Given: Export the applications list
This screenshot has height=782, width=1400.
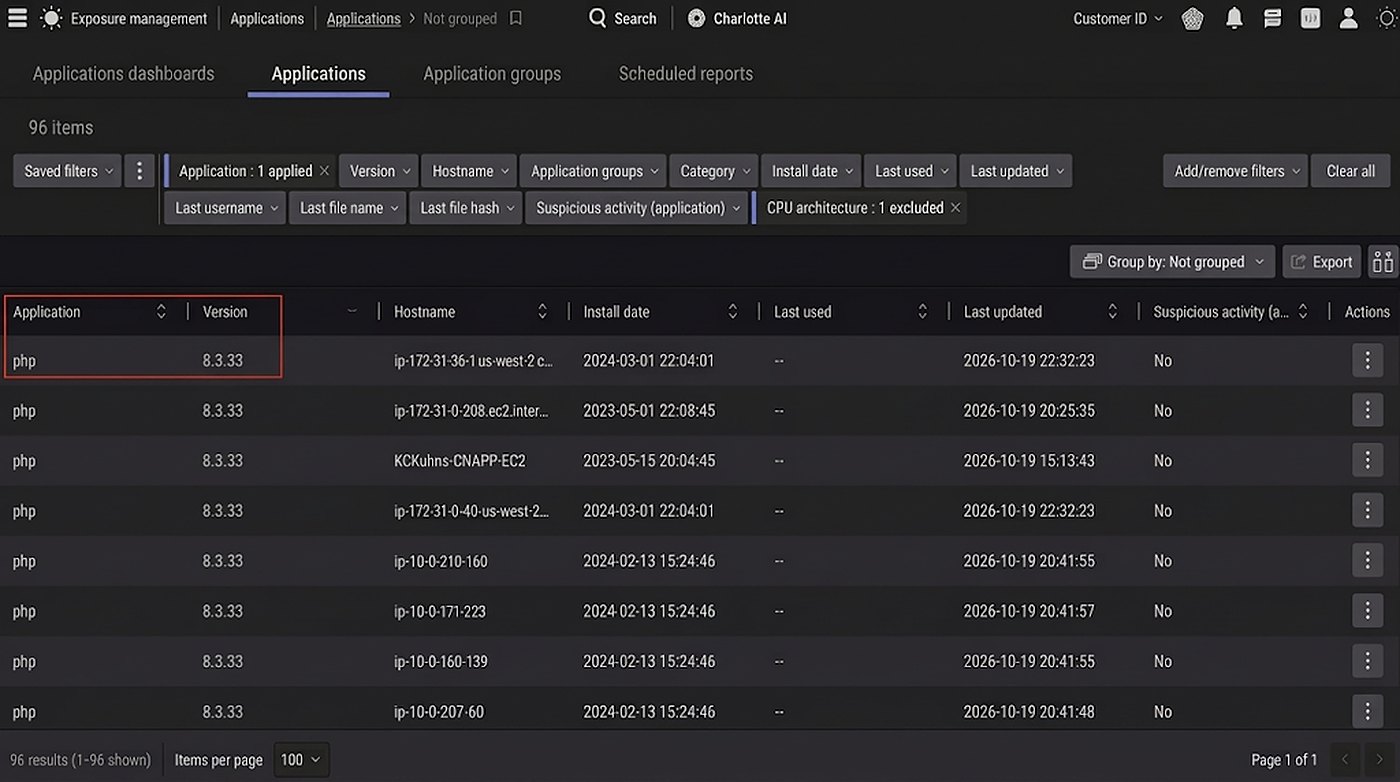Looking at the screenshot, I should point(1321,262).
